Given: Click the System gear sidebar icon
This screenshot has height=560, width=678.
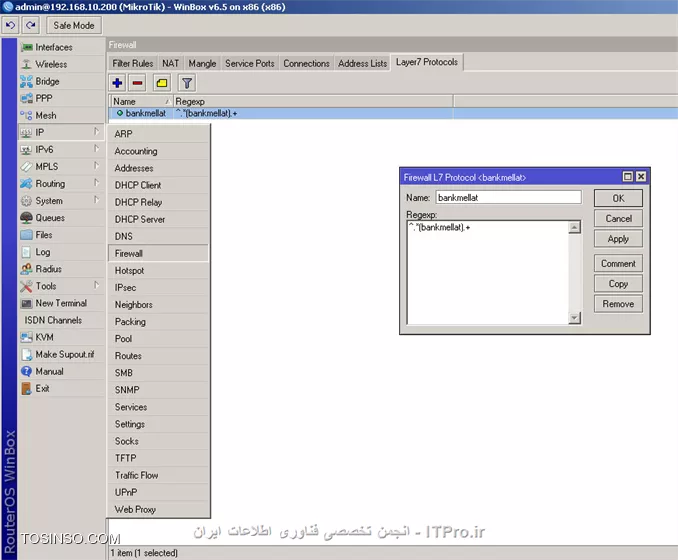Looking at the screenshot, I should coord(26,201).
